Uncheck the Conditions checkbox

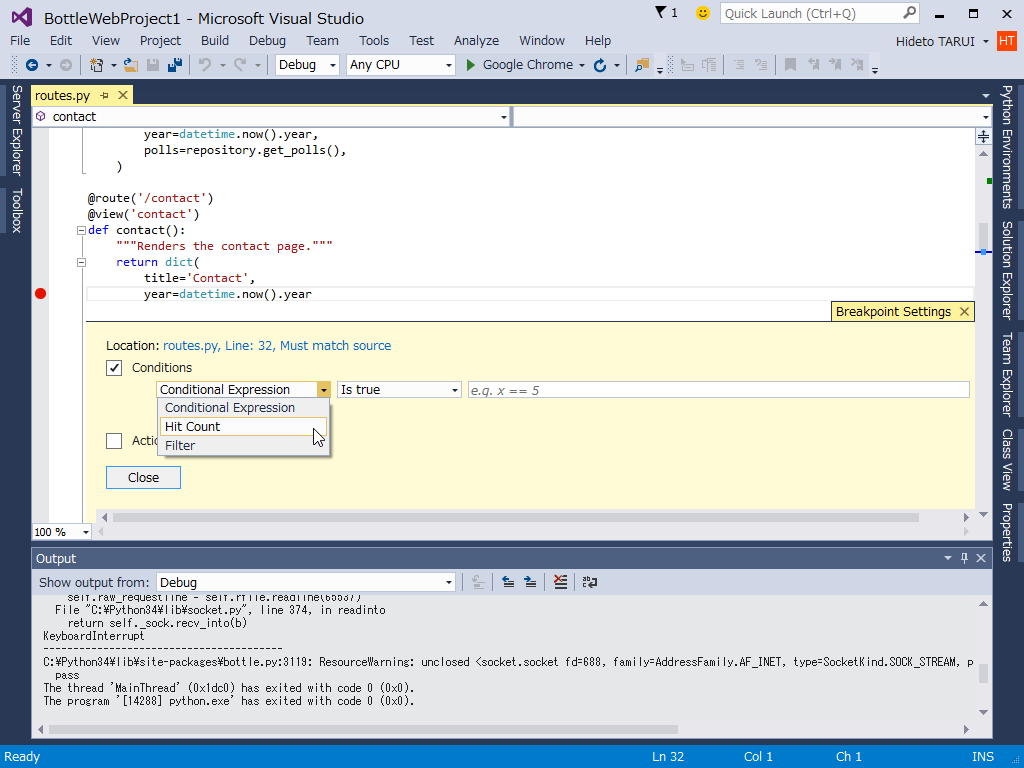pyautogui.click(x=115, y=368)
